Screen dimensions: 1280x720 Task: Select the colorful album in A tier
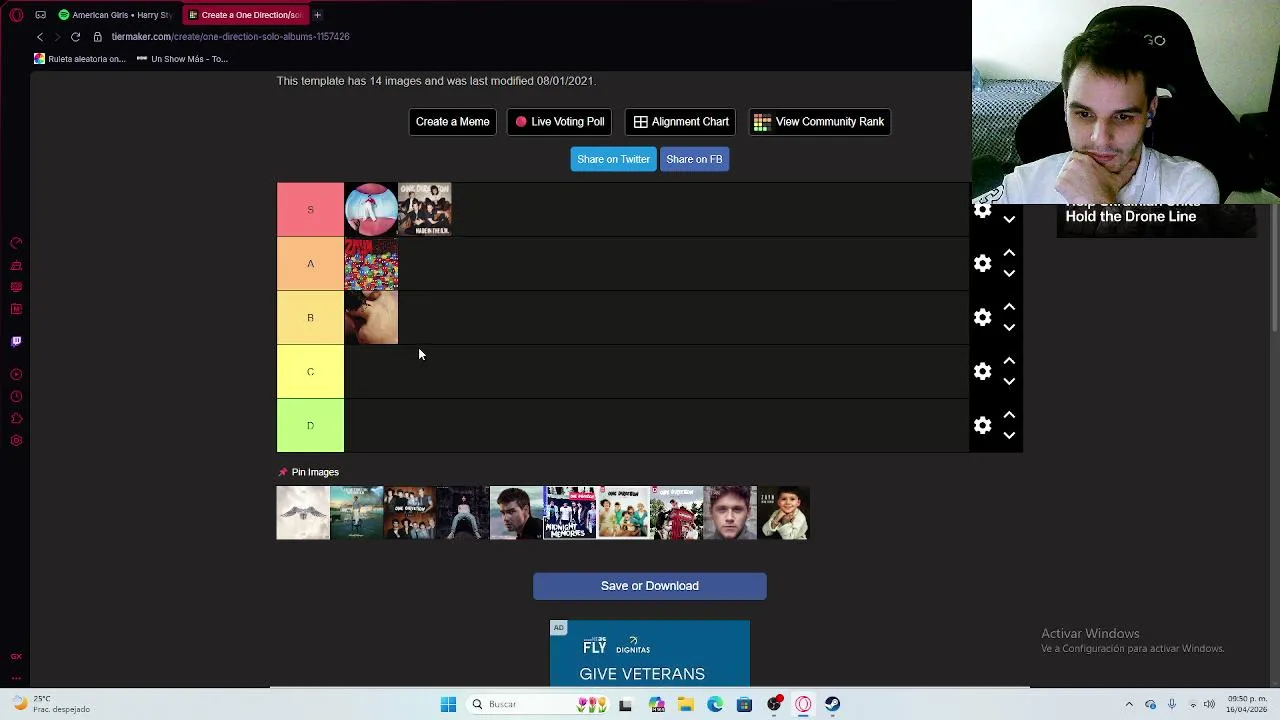[x=371, y=263]
